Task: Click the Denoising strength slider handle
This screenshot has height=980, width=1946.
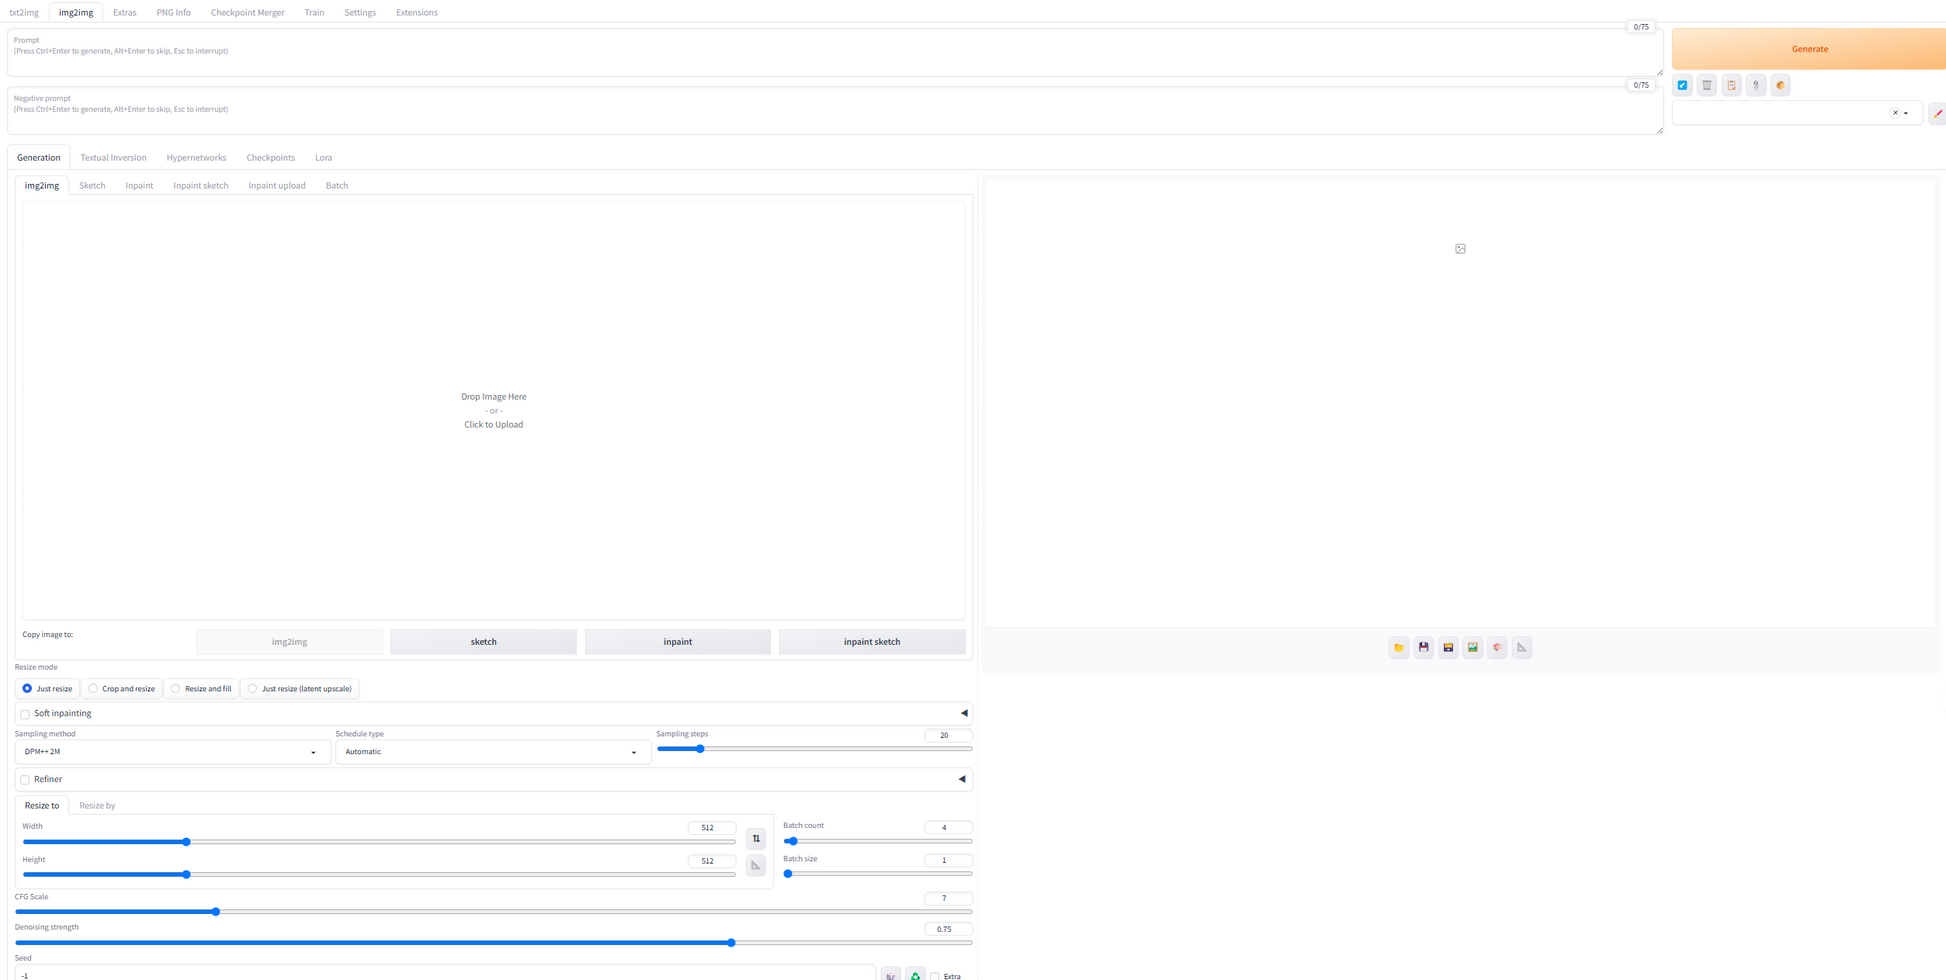Action: pos(731,943)
